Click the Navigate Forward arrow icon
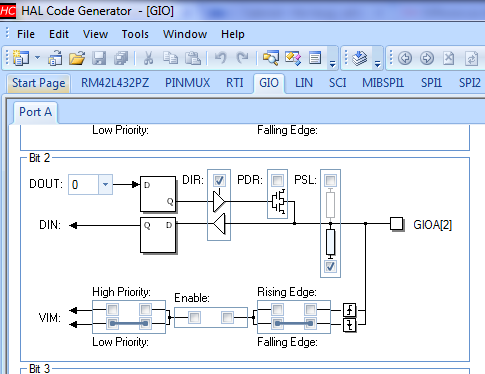This screenshot has height=374, width=485. point(427,58)
